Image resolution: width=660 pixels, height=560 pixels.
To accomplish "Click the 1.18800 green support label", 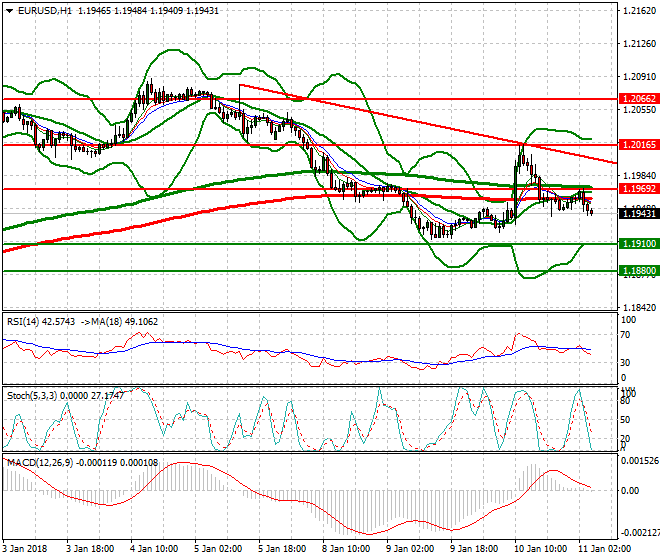I will pos(638,270).
